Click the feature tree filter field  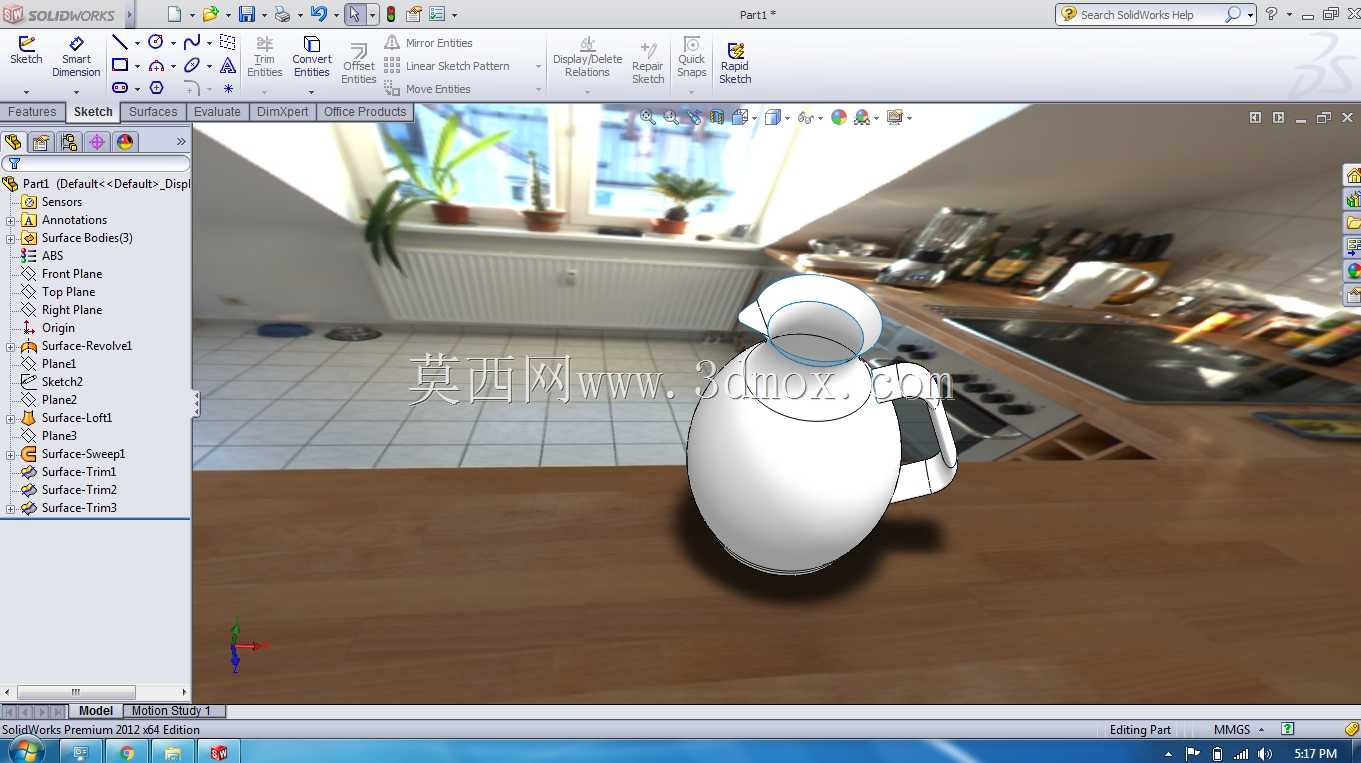[96, 163]
